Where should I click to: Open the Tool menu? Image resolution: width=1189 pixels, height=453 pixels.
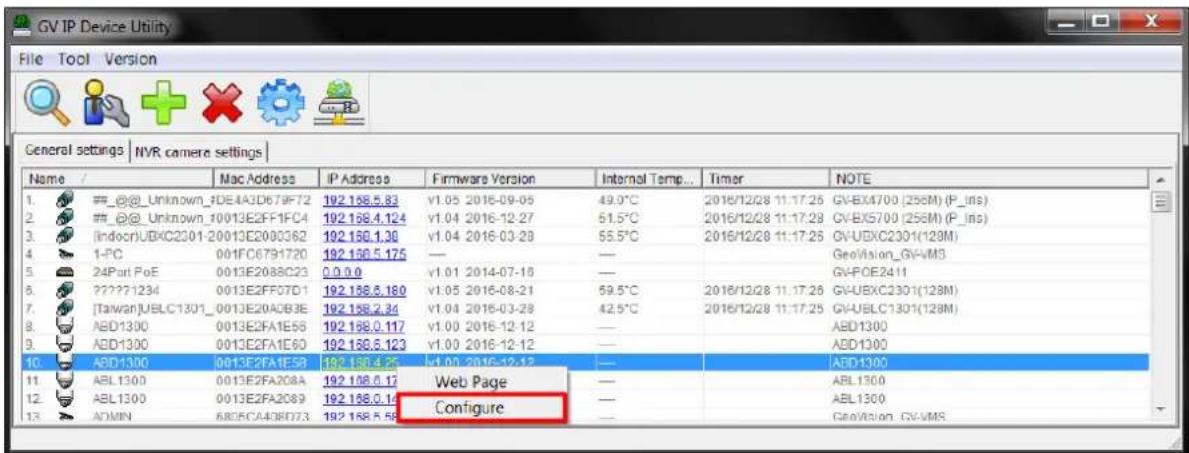pyautogui.click(x=74, y=58)
